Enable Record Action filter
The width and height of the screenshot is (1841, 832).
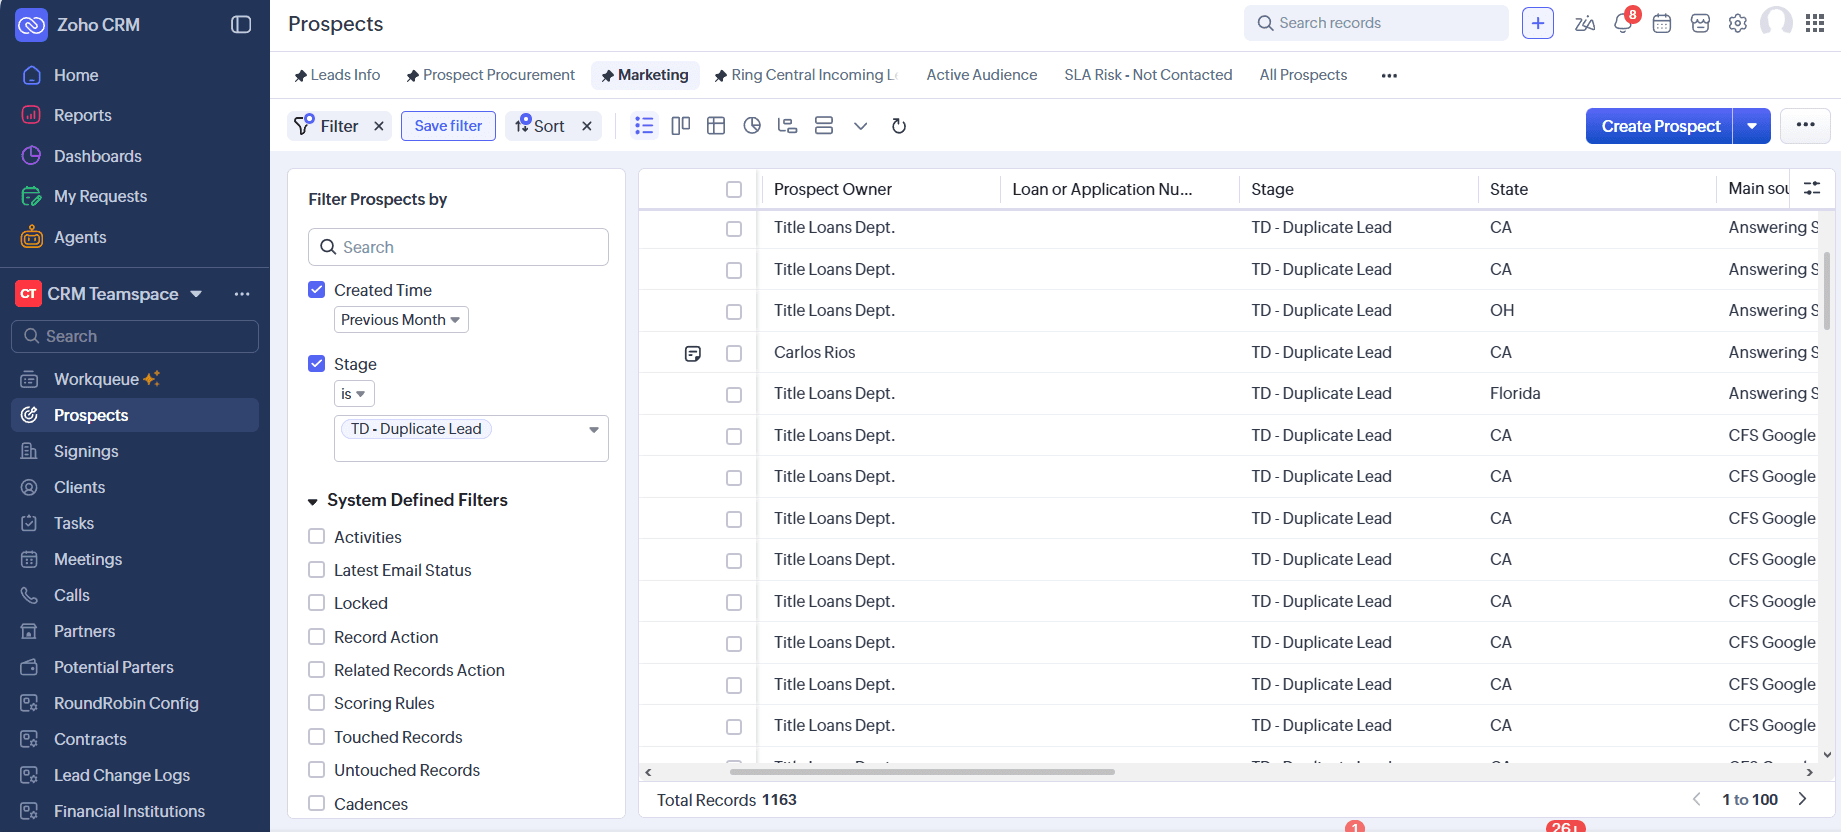click(317, 637)
